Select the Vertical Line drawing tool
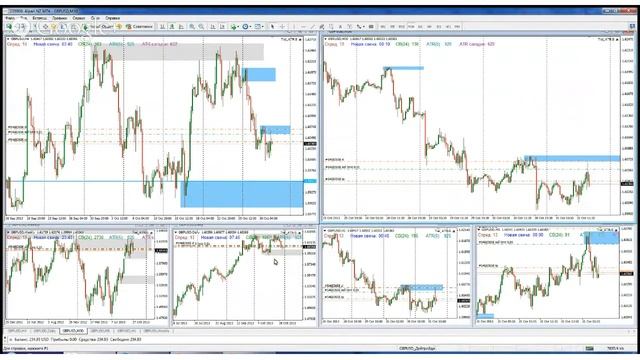640x360 pixels. pyautogui.click(x=294, y=27)
